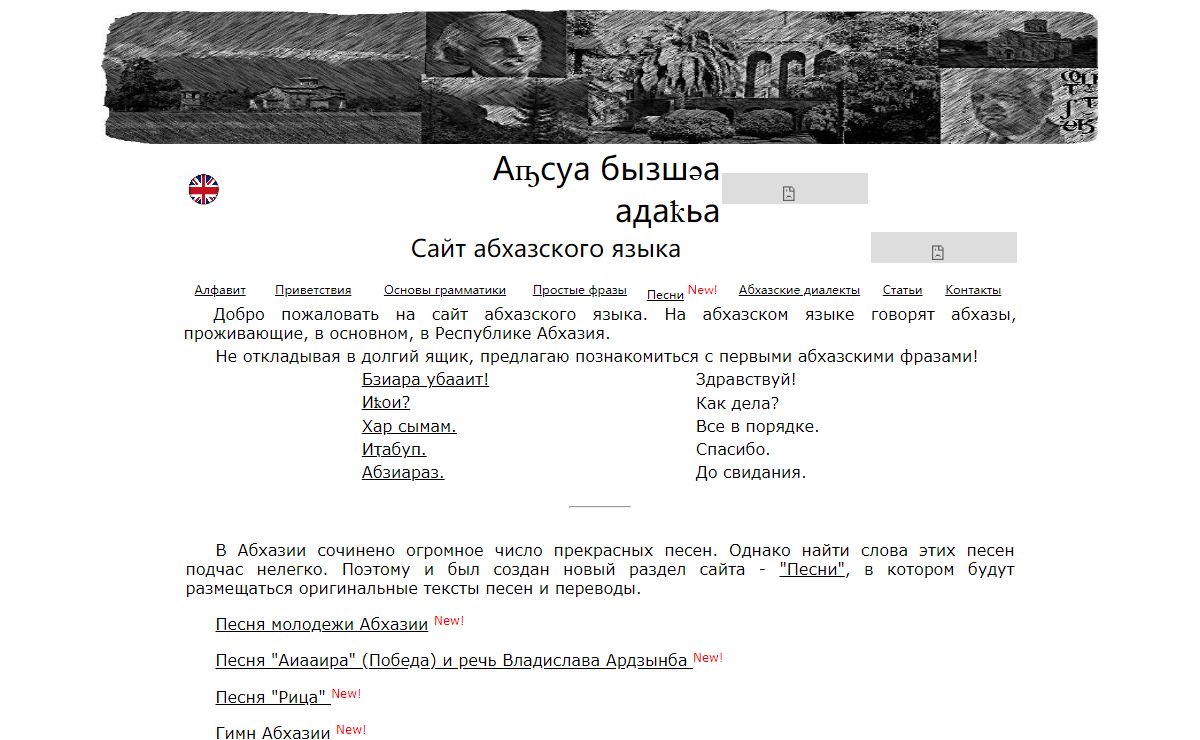Image resolution: width=1200 pixels, height=740 pixels.
Task: Open the Алфавит menu page
Action: click(x=220, y=290)
